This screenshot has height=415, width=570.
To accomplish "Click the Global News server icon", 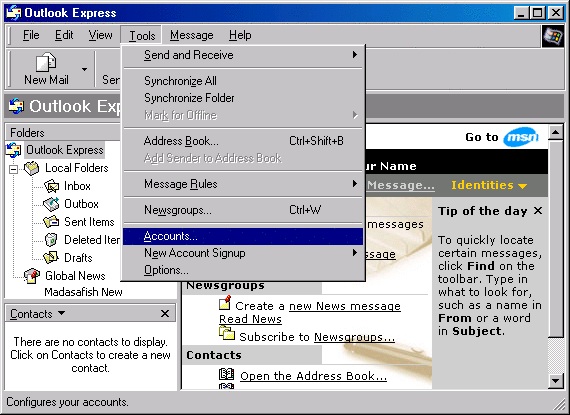I will point(32,275).
